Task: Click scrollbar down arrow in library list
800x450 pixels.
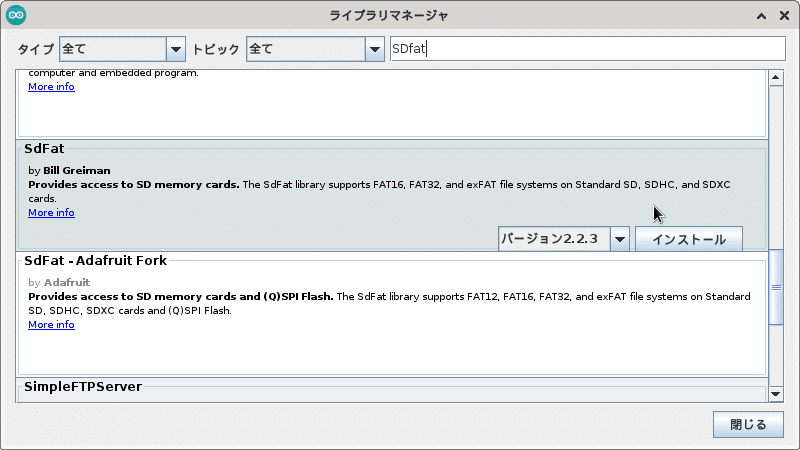Action: pyautogui.click(x=776, y=393)
